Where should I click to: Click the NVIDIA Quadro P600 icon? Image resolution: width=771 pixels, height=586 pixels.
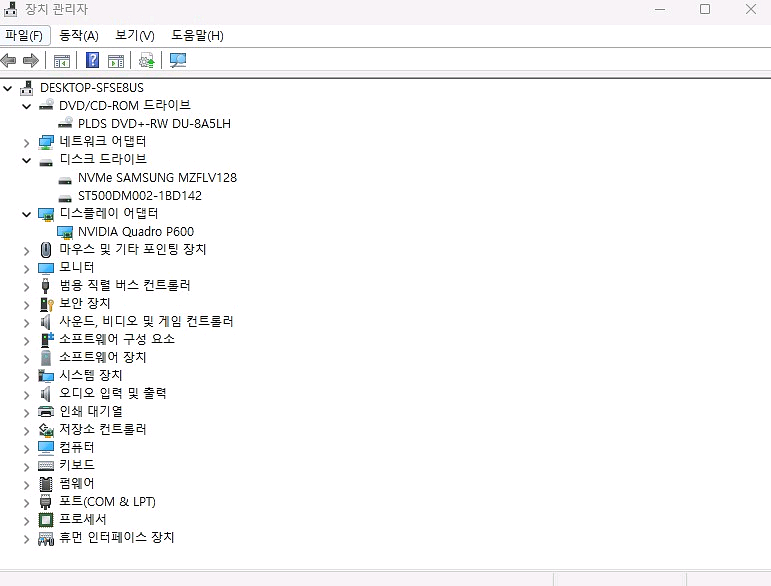pyautogui.click(x=65, y=232)
